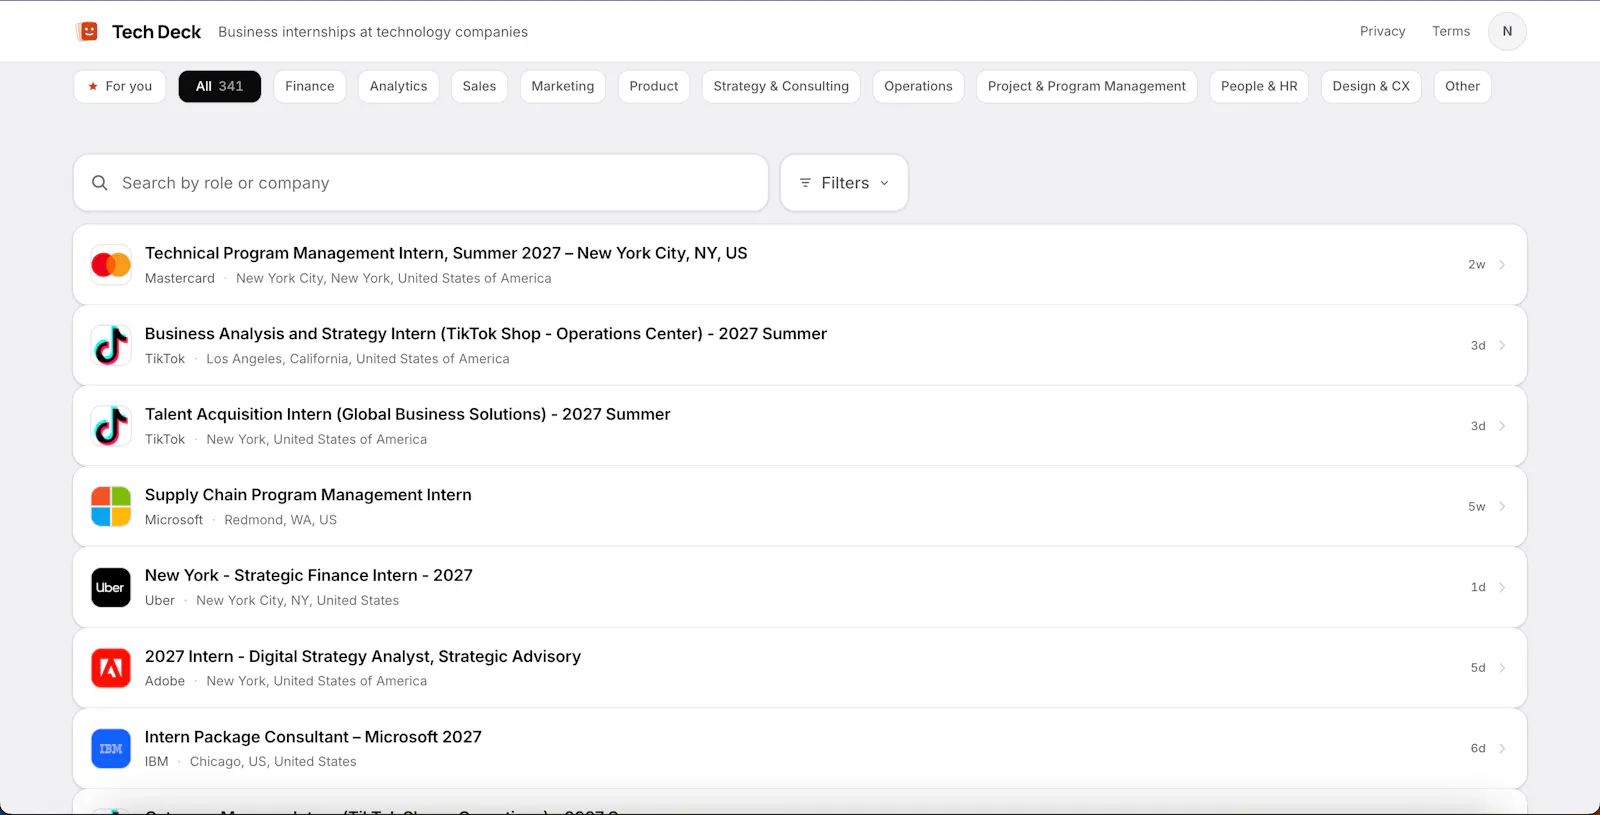The height and width of the screenshot is (815, 1600).
Task: Show the Sales category
Action: tap(479, 86)
